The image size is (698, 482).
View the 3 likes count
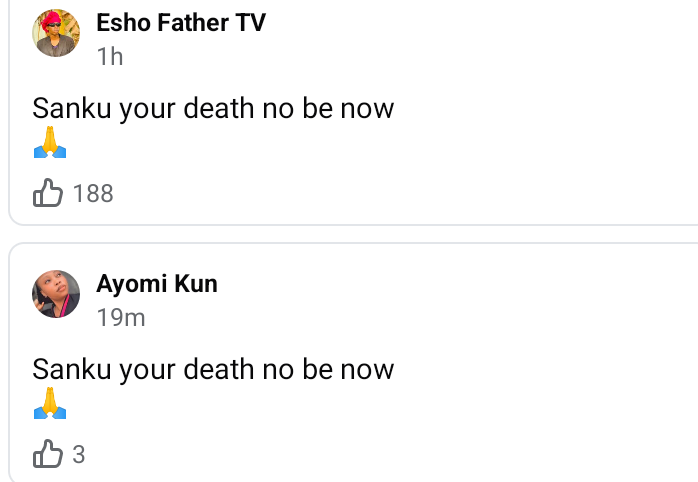(x=79, y=455)
